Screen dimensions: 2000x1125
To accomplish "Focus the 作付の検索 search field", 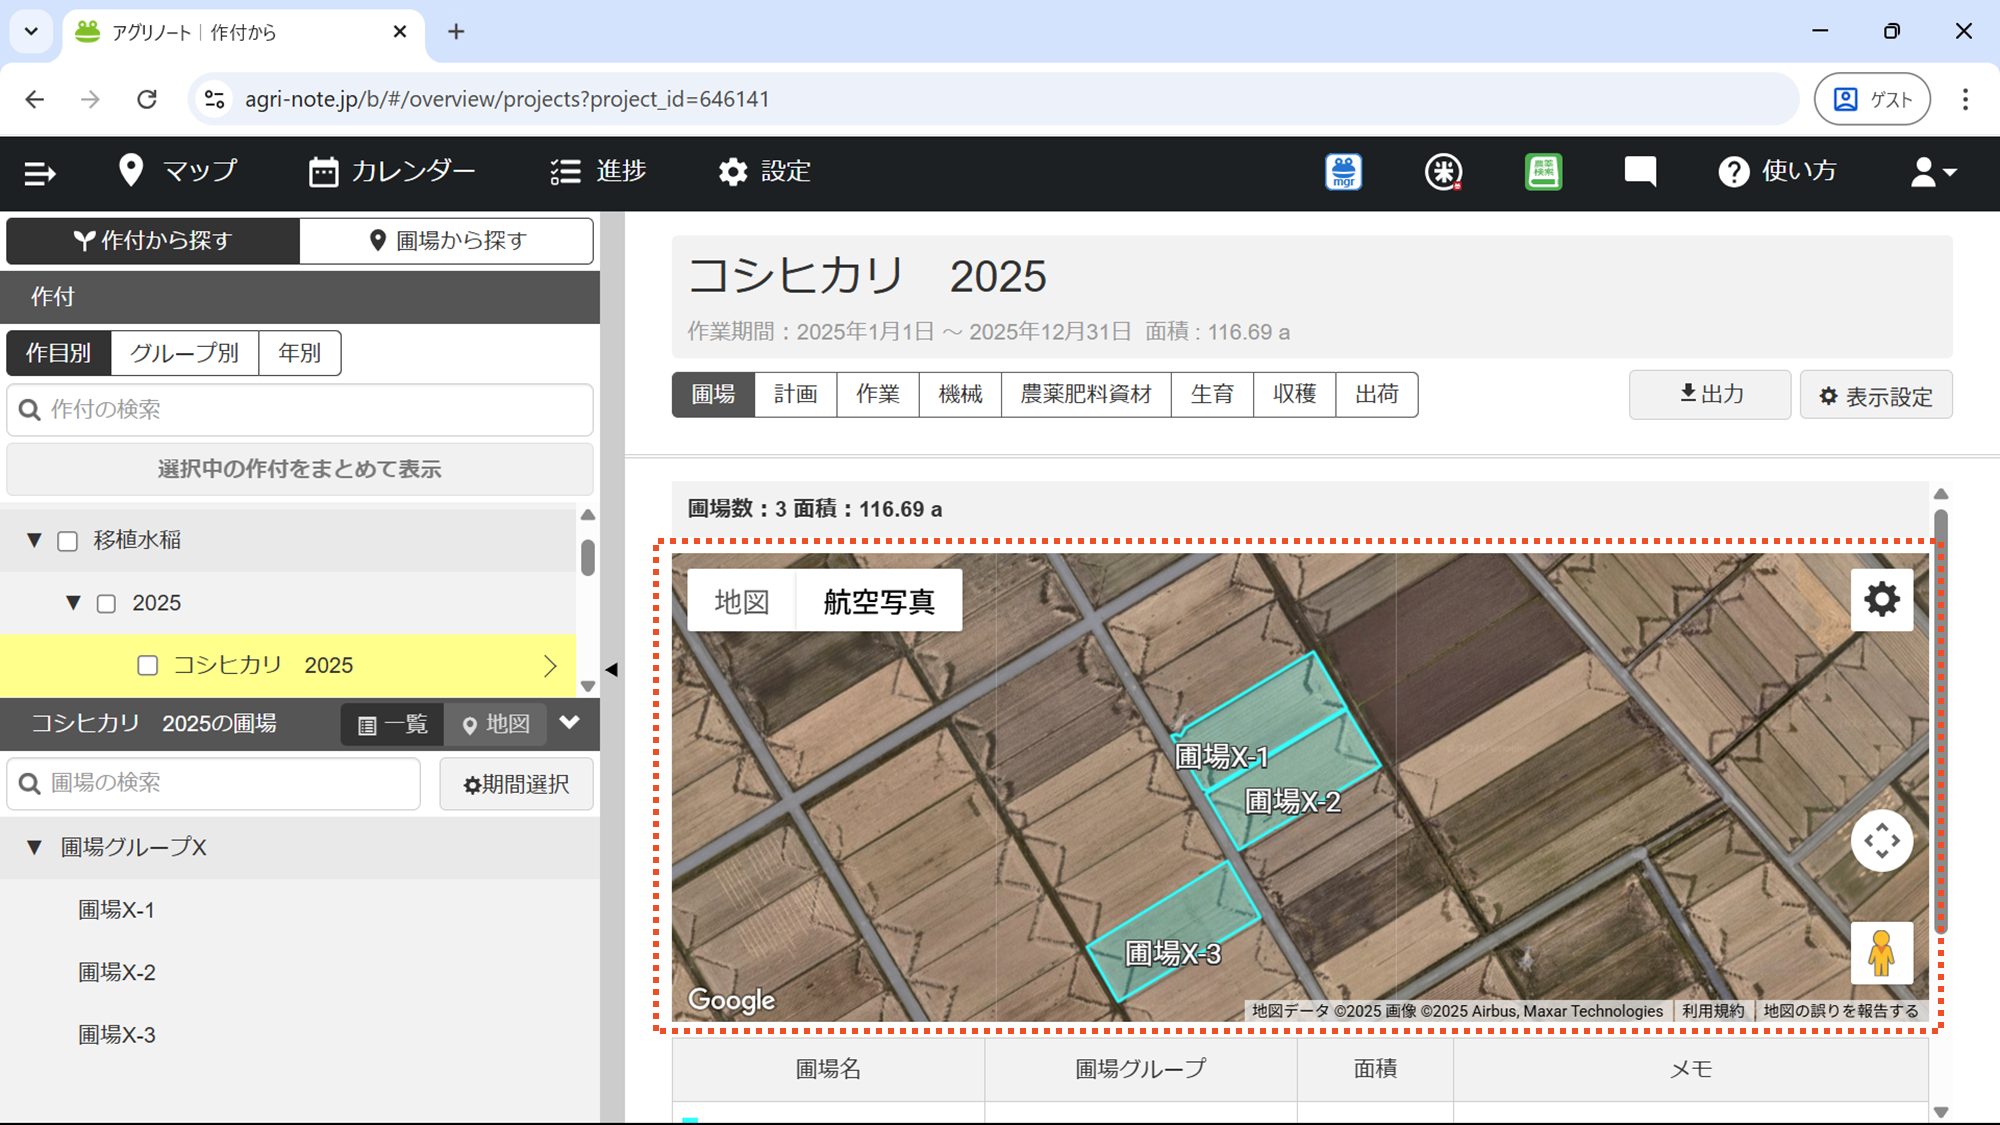I will [x=300, y=410].
